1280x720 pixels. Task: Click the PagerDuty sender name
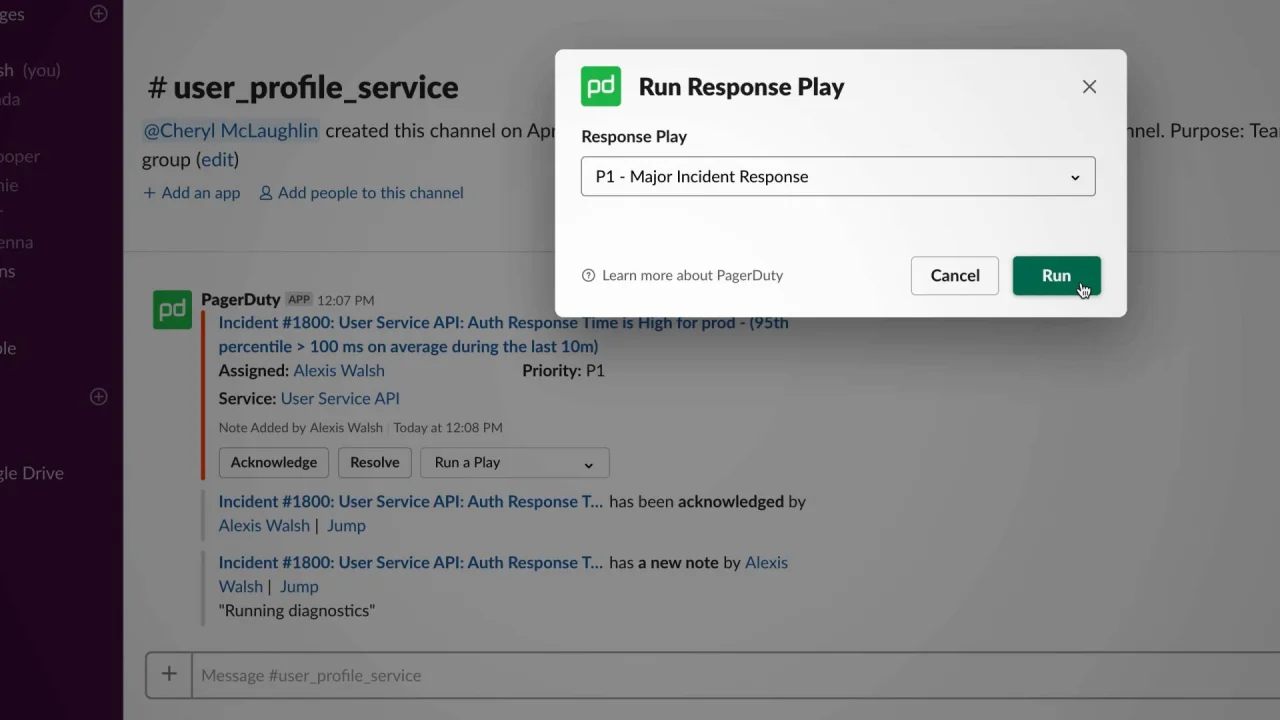(x=241, y=299)
